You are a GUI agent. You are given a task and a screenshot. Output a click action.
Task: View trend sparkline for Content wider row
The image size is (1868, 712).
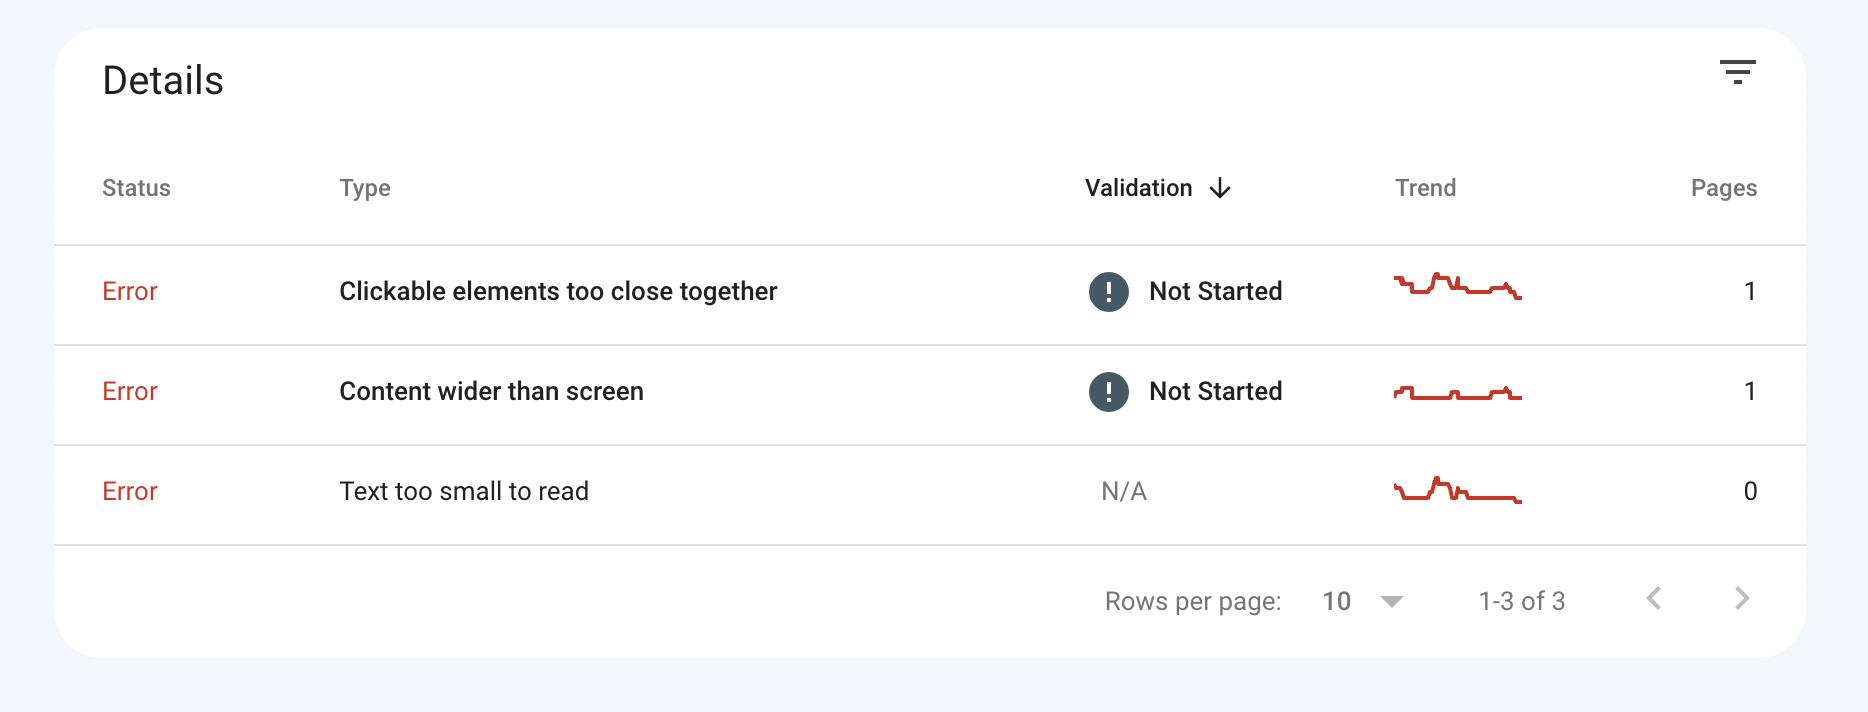point(1457,393)
